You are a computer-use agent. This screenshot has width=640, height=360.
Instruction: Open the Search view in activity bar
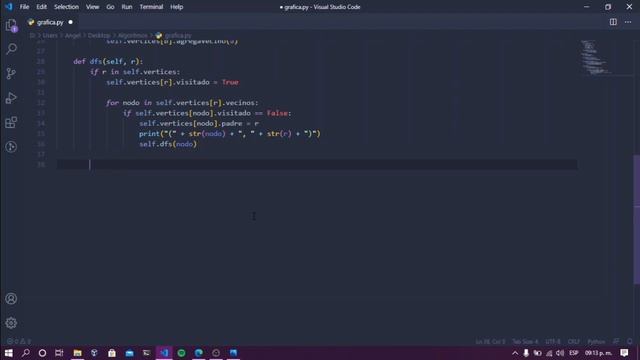pyautogui.click(x=11, y=49)
